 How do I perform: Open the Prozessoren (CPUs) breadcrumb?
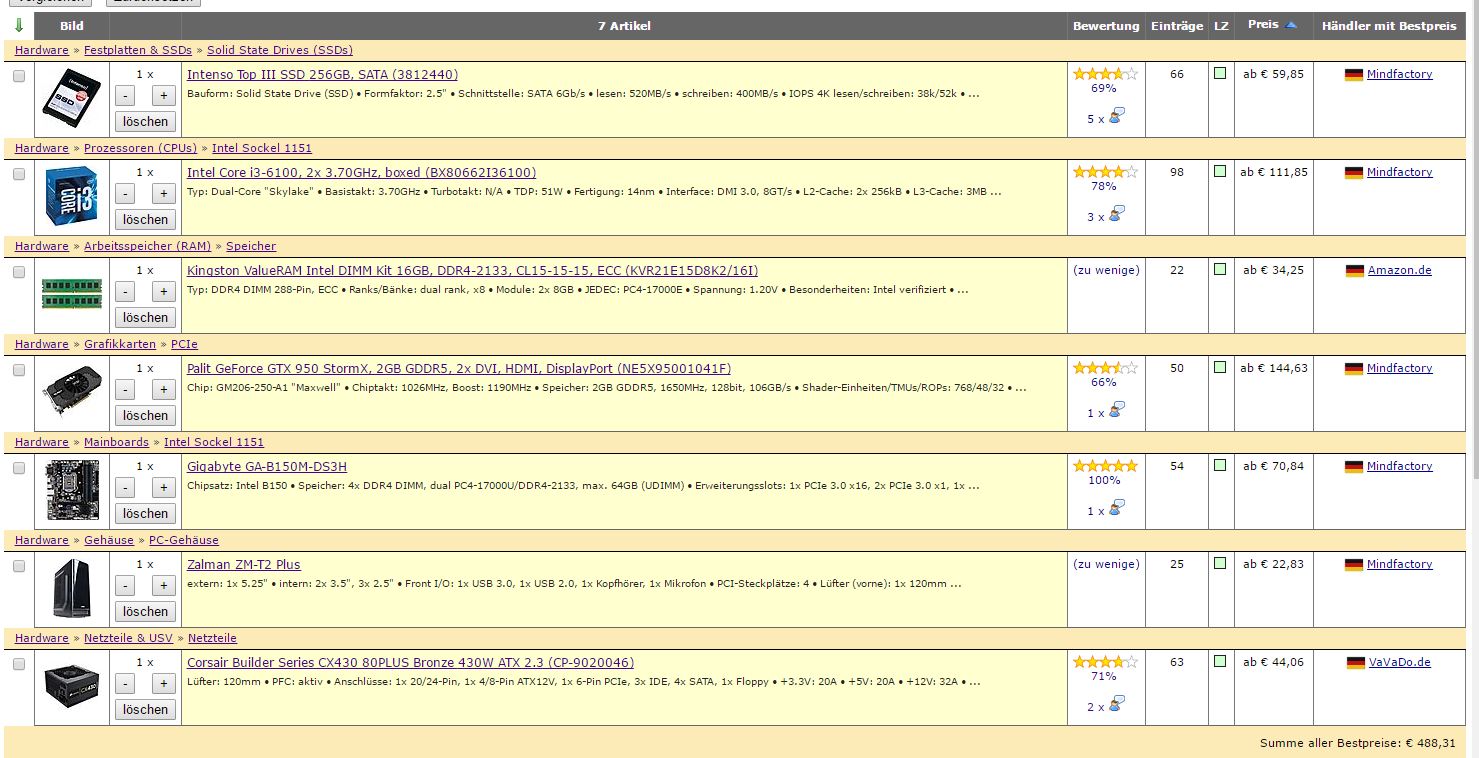coord(141,148)
